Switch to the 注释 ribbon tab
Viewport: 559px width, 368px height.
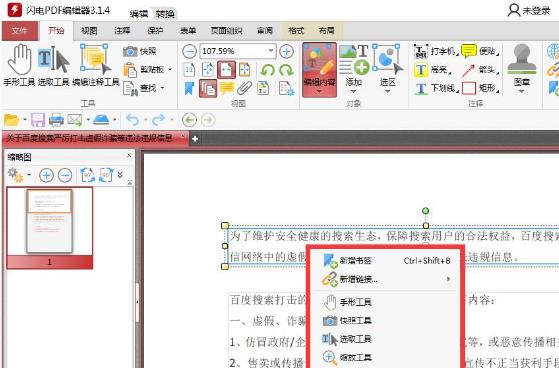point(122,31)
